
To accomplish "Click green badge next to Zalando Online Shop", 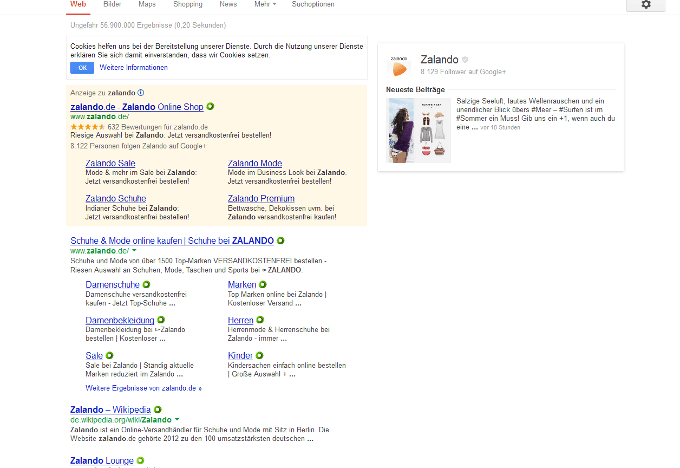I will (211, 105).
